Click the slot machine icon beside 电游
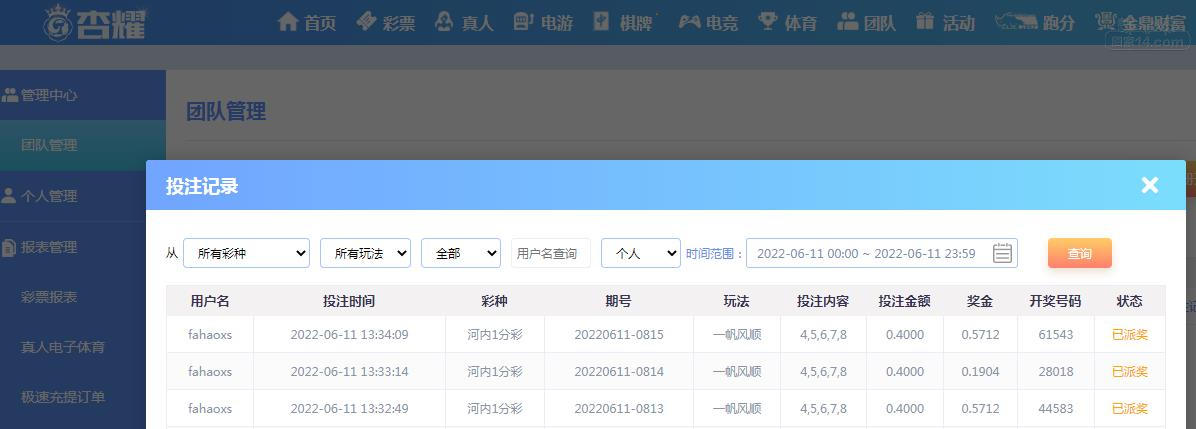This screenshot has height=429, width=1196. coord(522,21)
